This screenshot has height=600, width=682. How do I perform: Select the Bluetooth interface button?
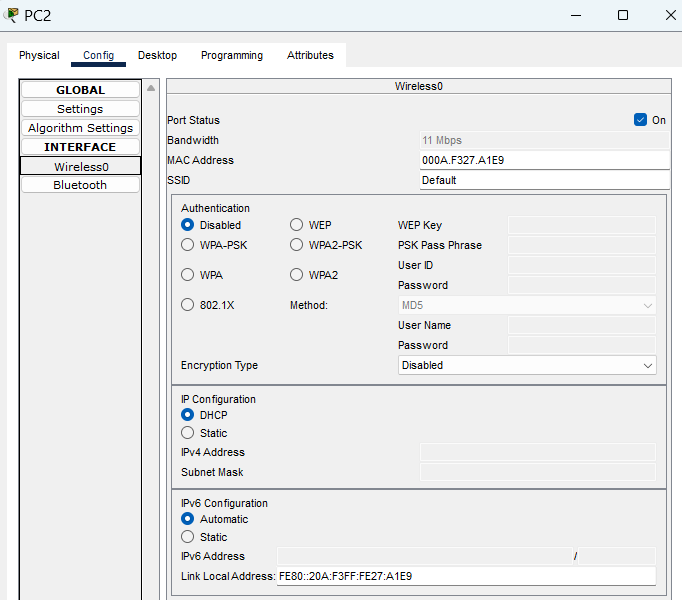(x=80, y=185)
